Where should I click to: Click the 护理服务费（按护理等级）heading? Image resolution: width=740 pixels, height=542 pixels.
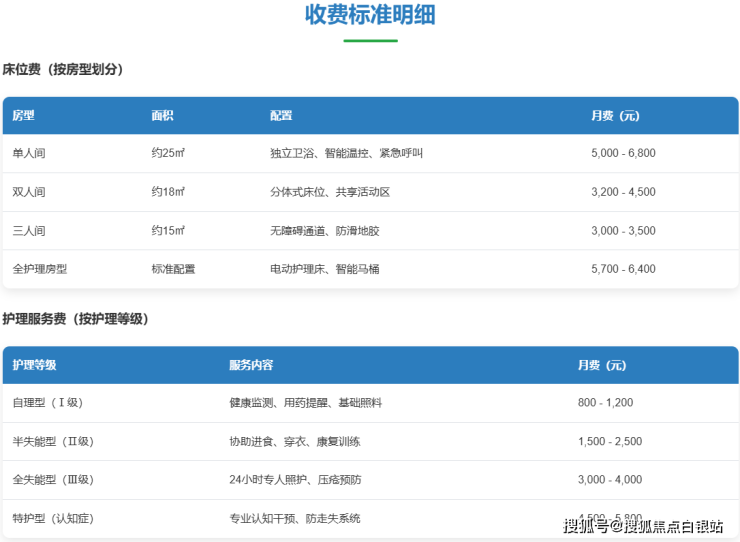coord(75,319)
